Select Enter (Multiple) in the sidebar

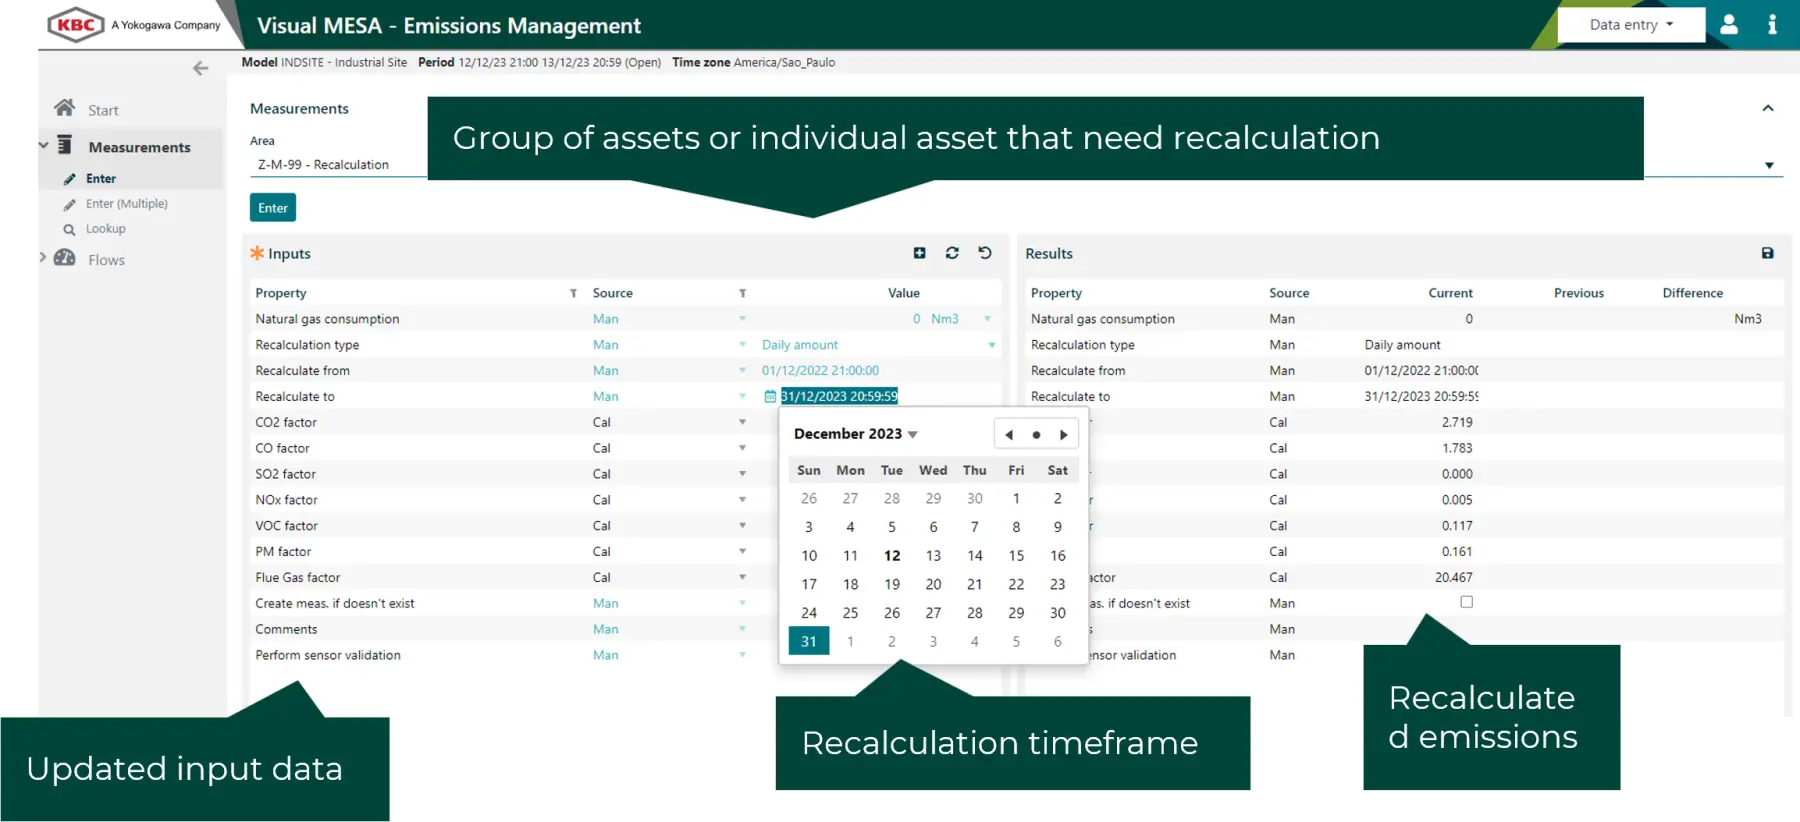coord(126,204)
